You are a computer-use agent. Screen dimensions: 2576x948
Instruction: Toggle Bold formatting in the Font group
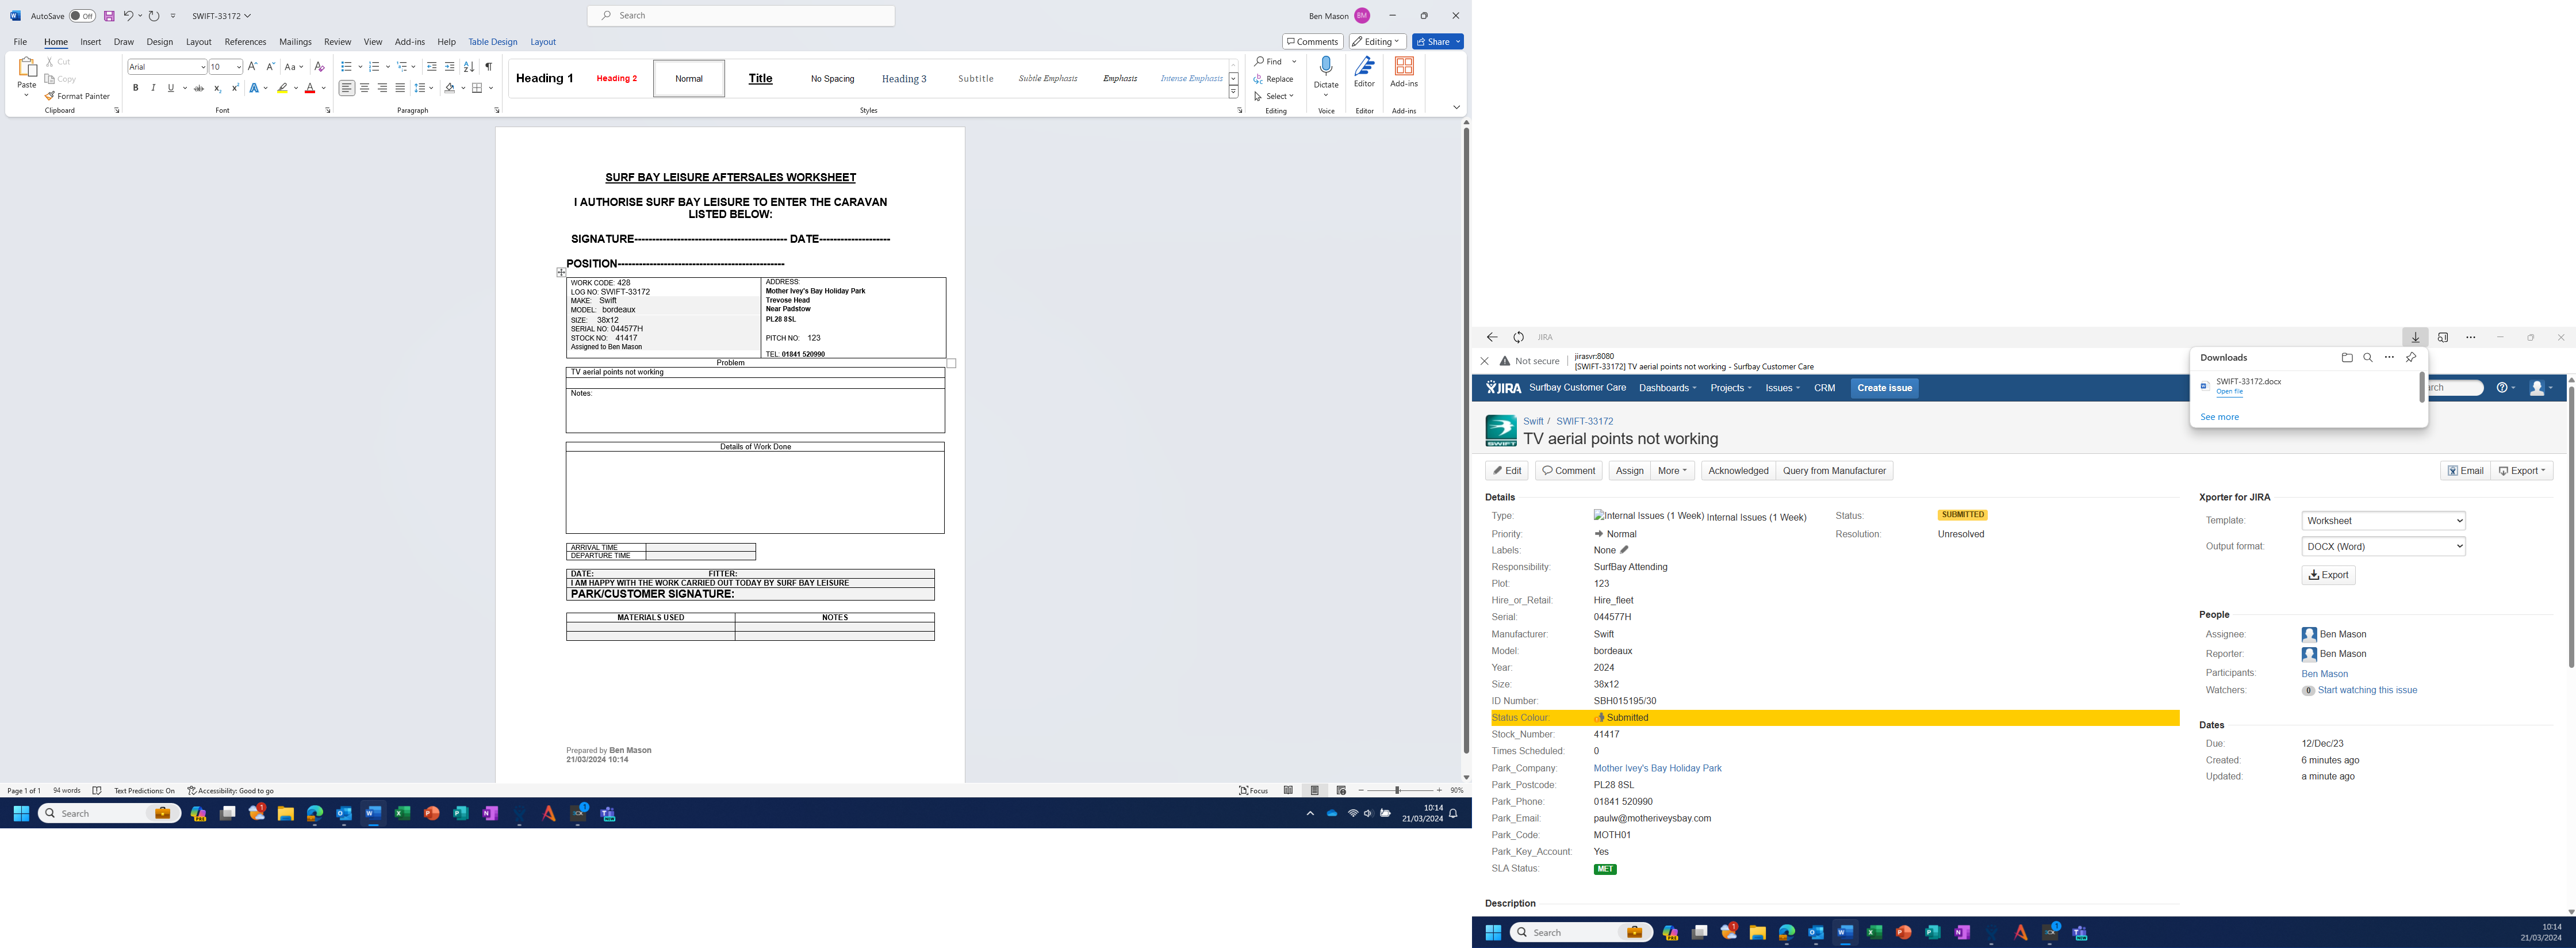coord(136,88)
